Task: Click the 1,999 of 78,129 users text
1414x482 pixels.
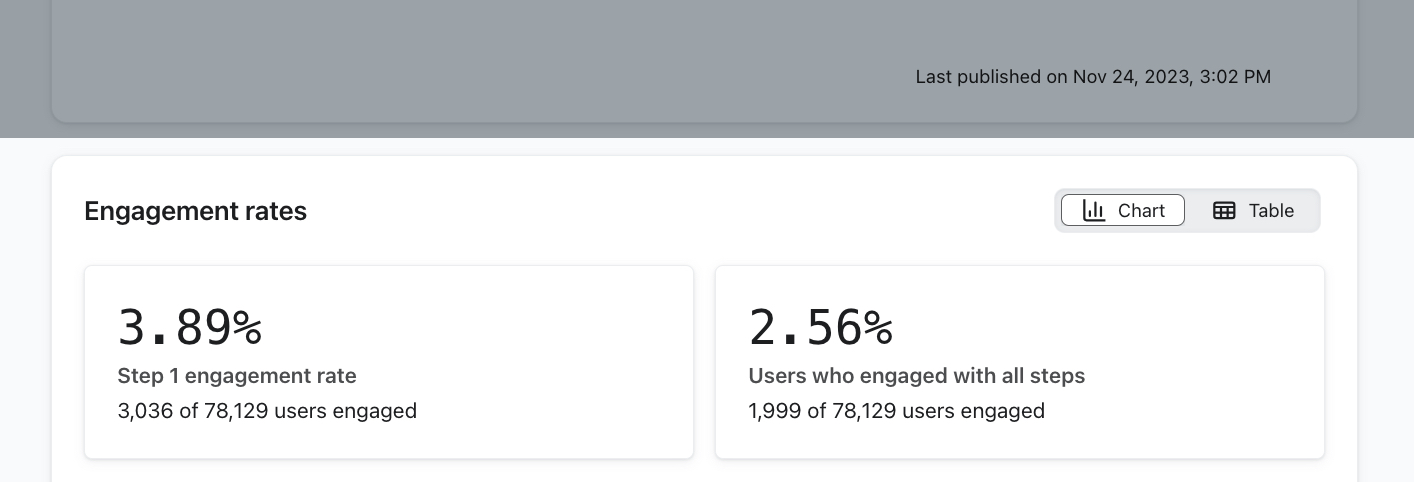Action: click(896, 410)
